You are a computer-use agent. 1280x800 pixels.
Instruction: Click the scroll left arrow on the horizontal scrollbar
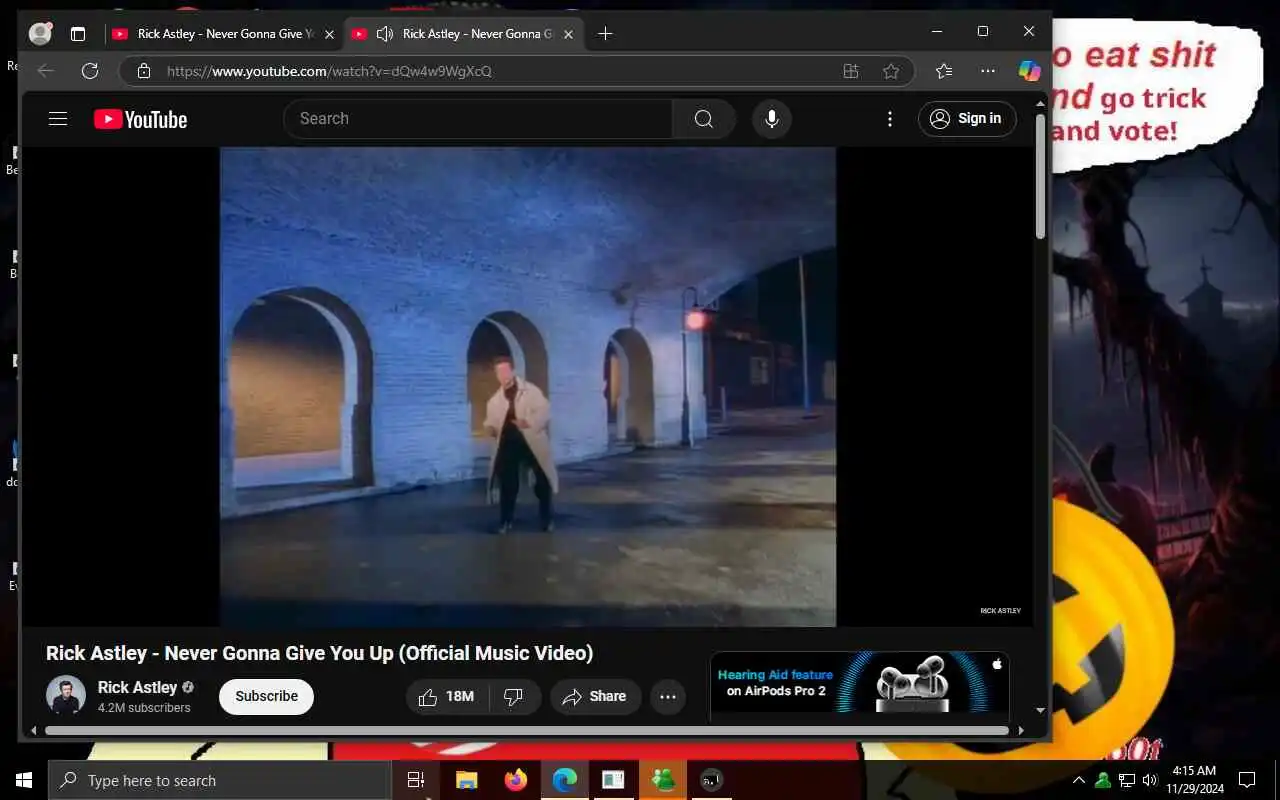(32, 731)
